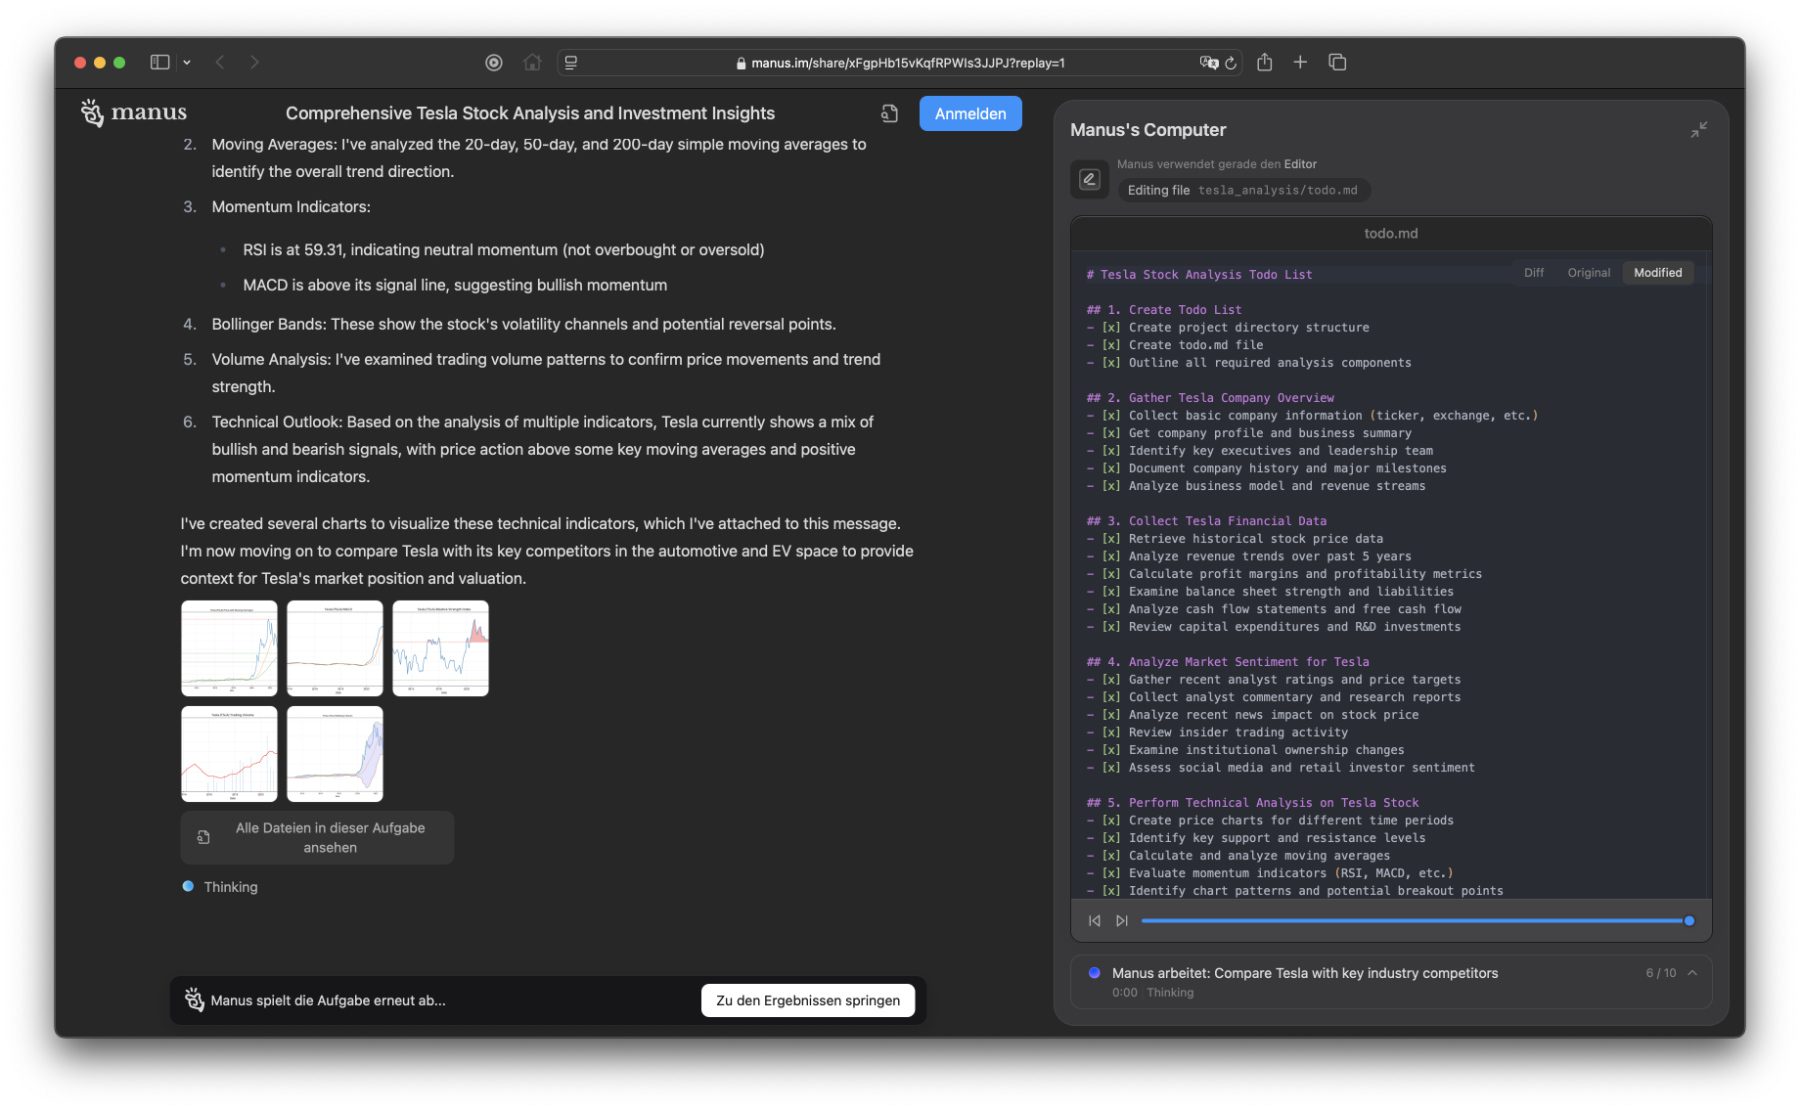Switch to the Diff view tab
Screen dimensions: 1800x1110
1533,273
